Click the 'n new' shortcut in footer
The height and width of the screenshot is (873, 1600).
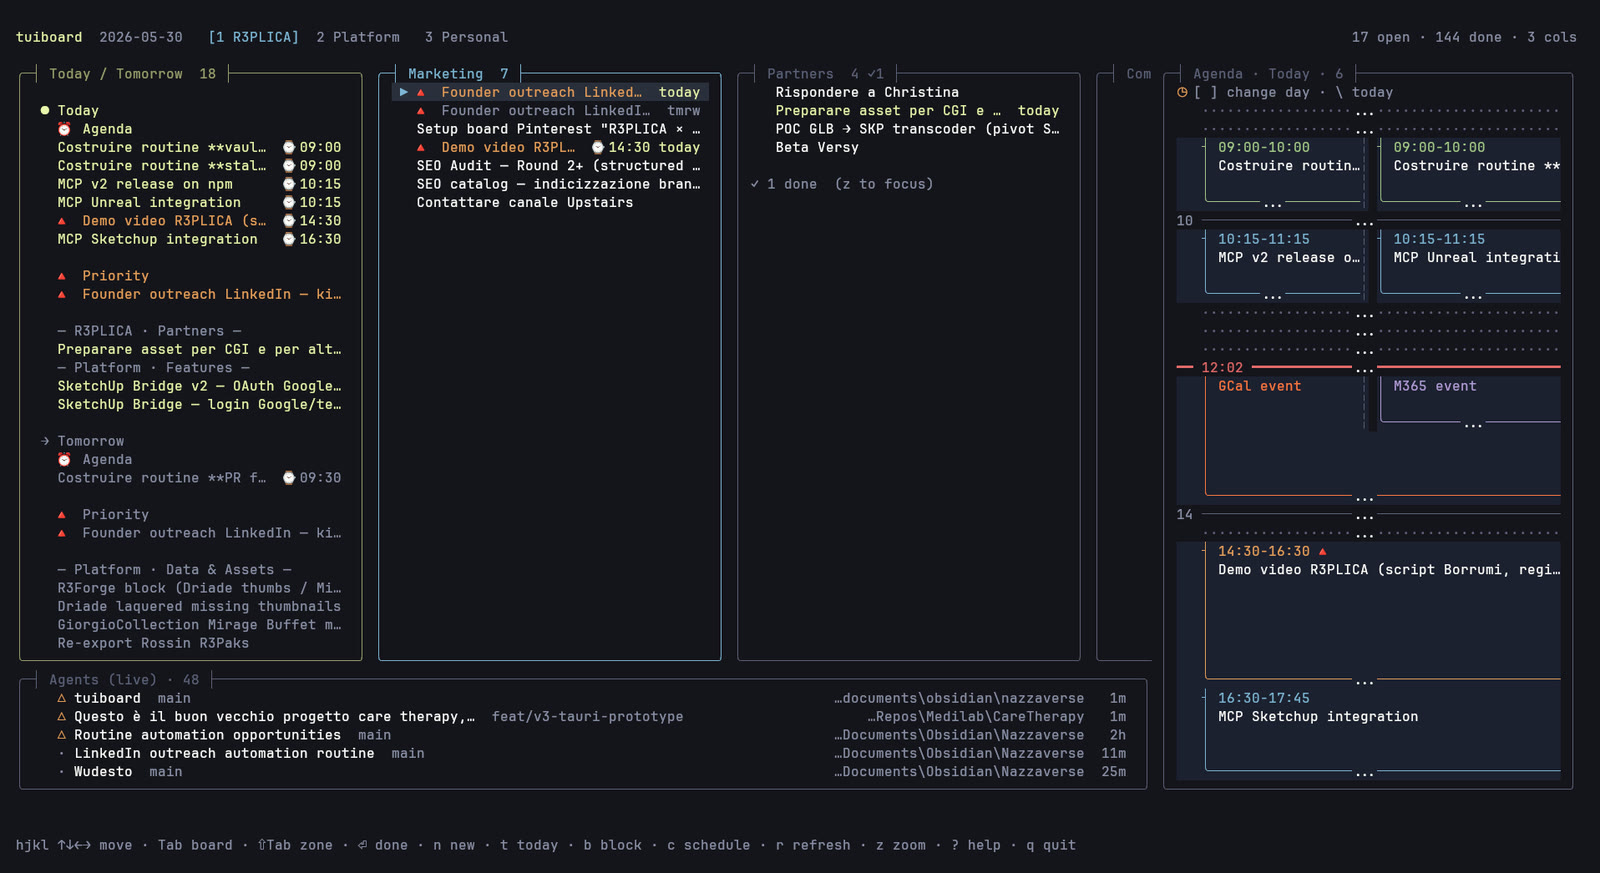454,845
